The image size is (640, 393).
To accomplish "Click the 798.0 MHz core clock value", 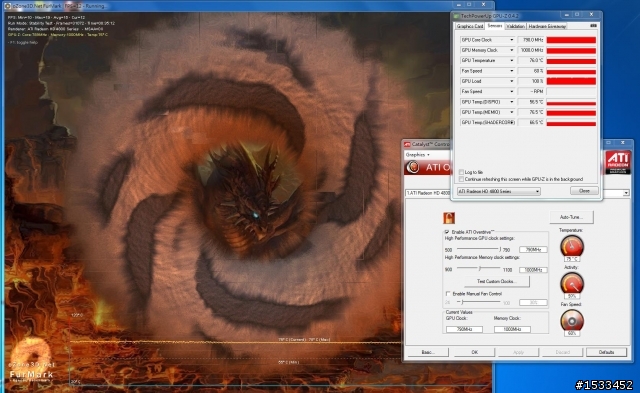I will click(531, 40).
